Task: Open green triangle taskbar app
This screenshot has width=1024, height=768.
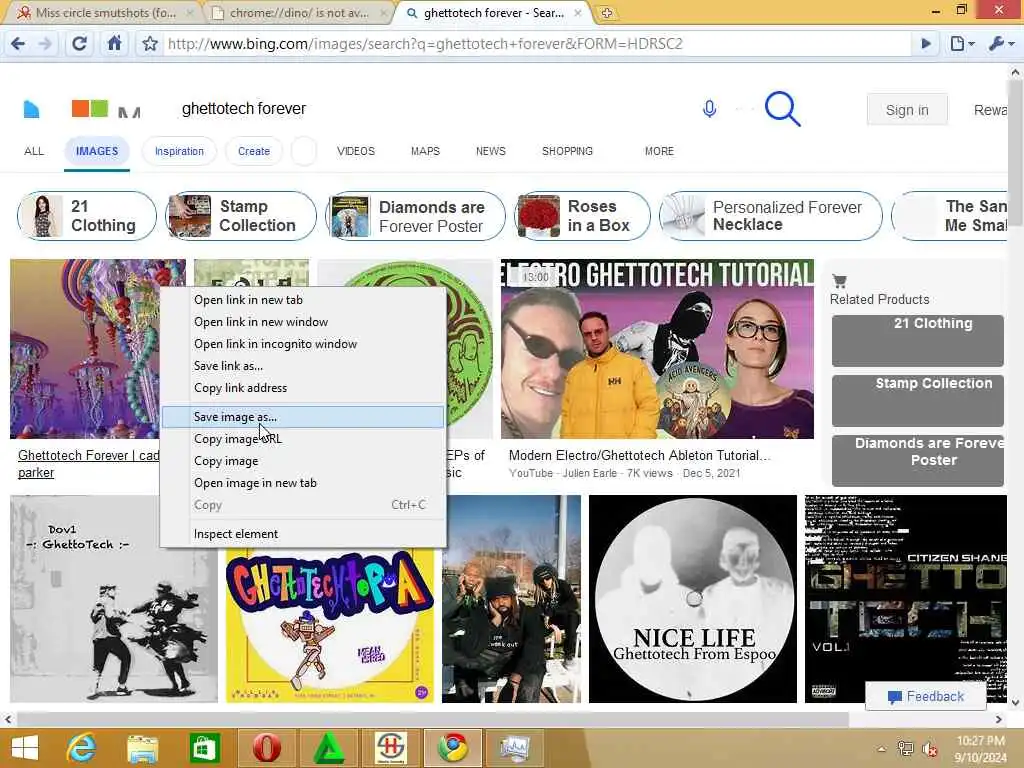Action: (x=329, y=748)
